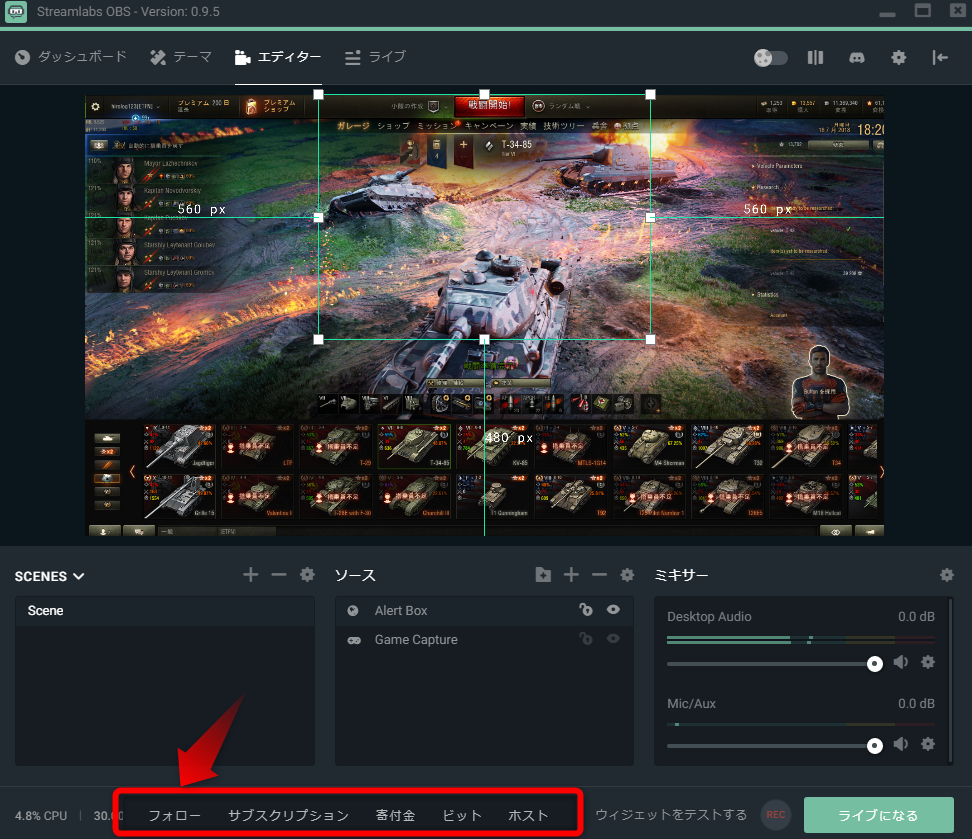Open Desktop Audio settings gear
972x839 pixels.
(x=928, y=662)
